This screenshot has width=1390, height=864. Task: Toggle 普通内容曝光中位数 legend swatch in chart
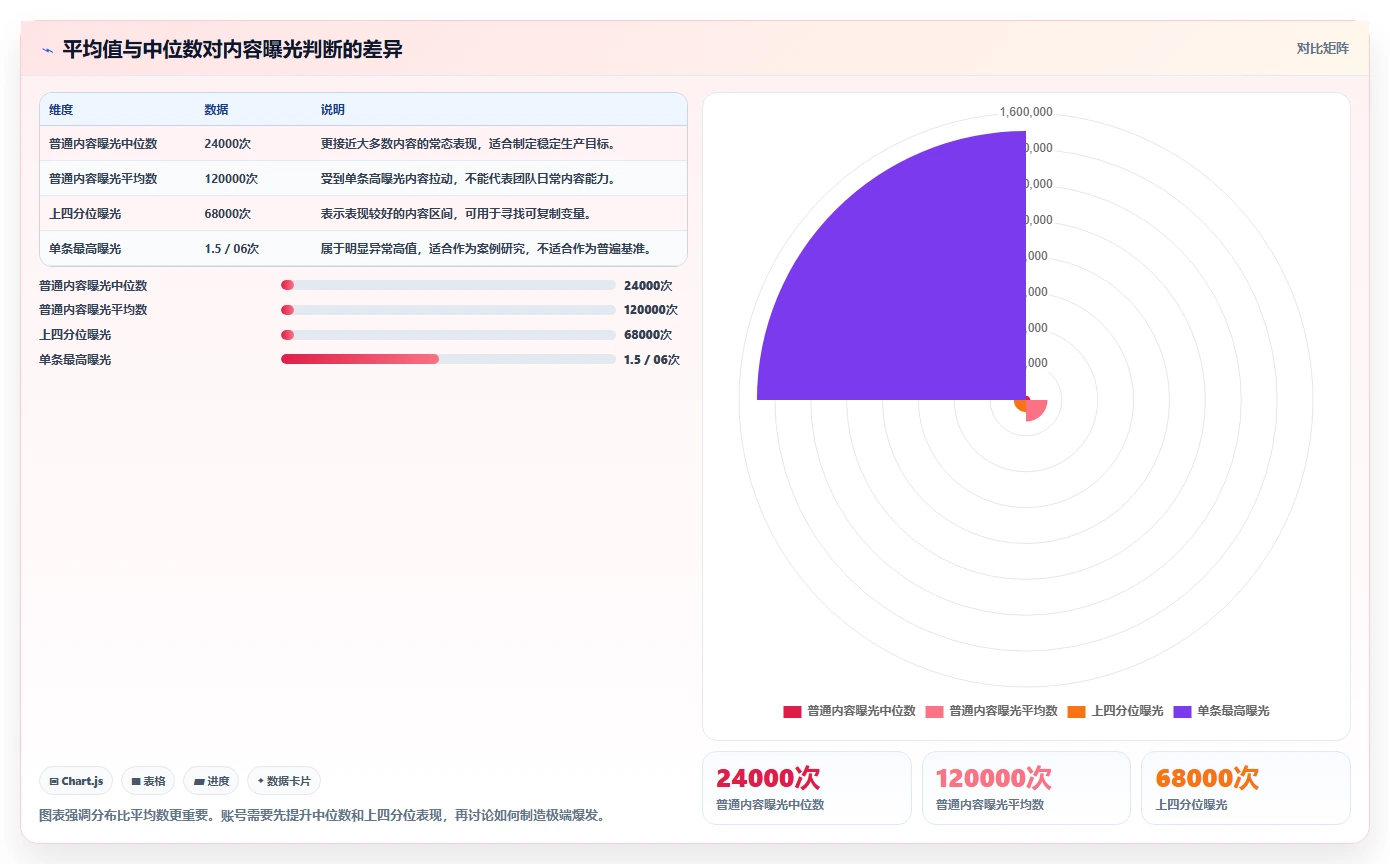pos(792,711)
